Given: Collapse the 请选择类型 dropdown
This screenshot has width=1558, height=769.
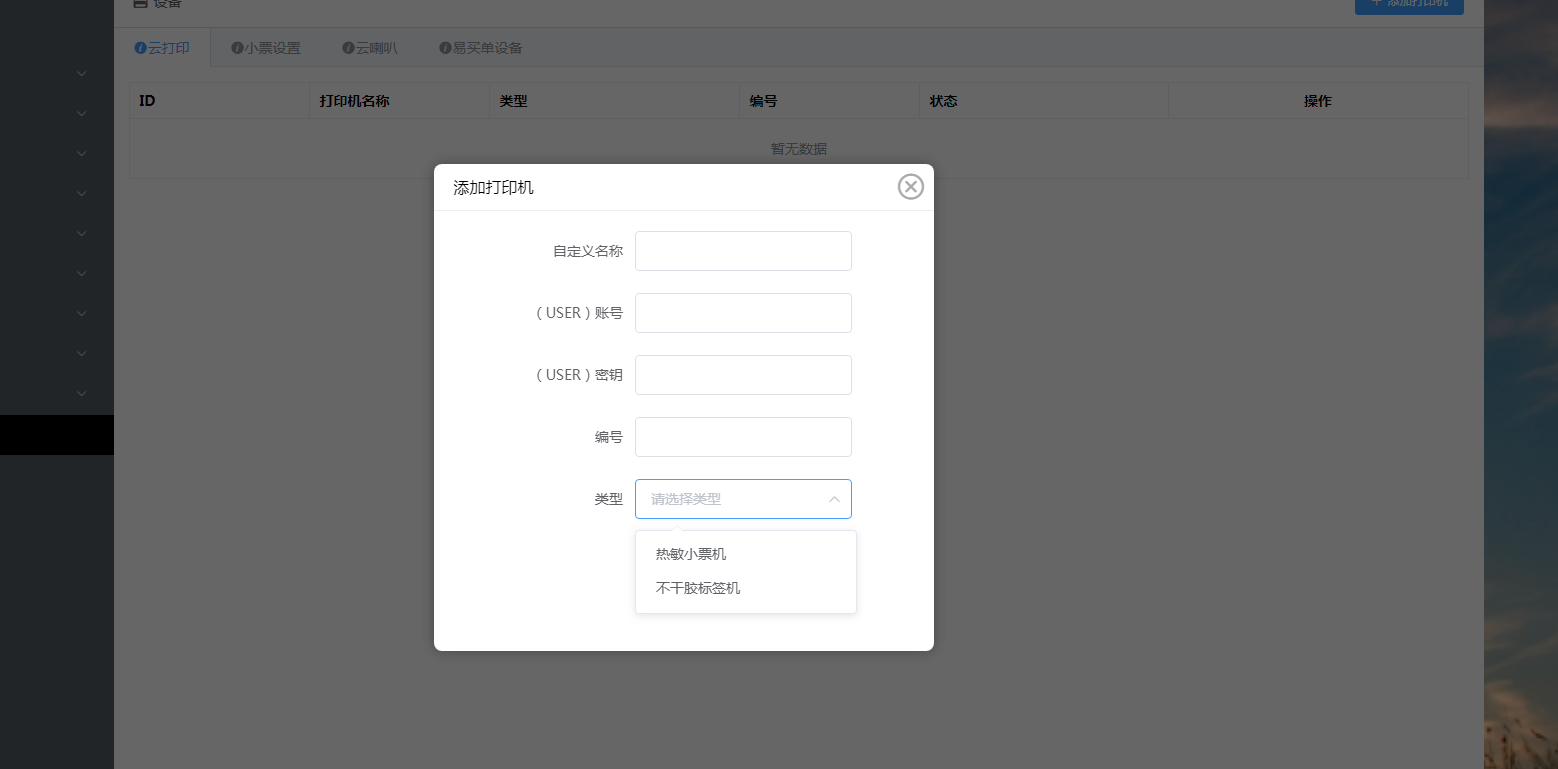Looking at the screenshot, I should (743, 499).
